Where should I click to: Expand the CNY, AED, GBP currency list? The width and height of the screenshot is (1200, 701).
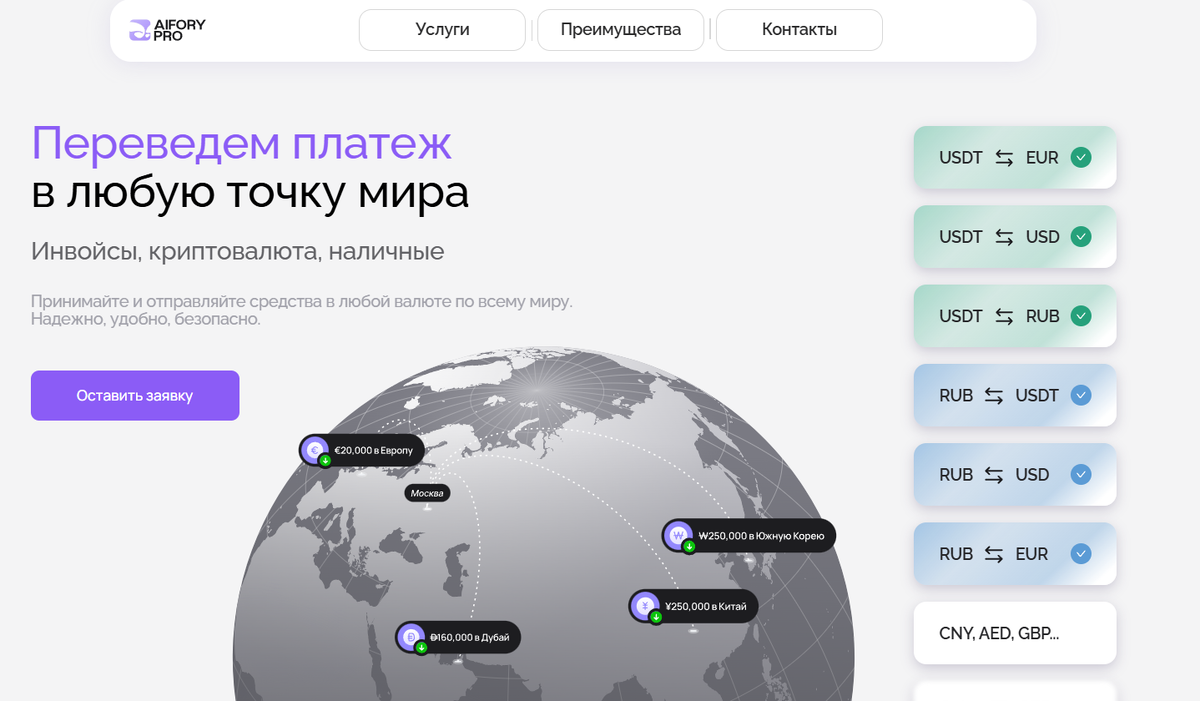1014,632
